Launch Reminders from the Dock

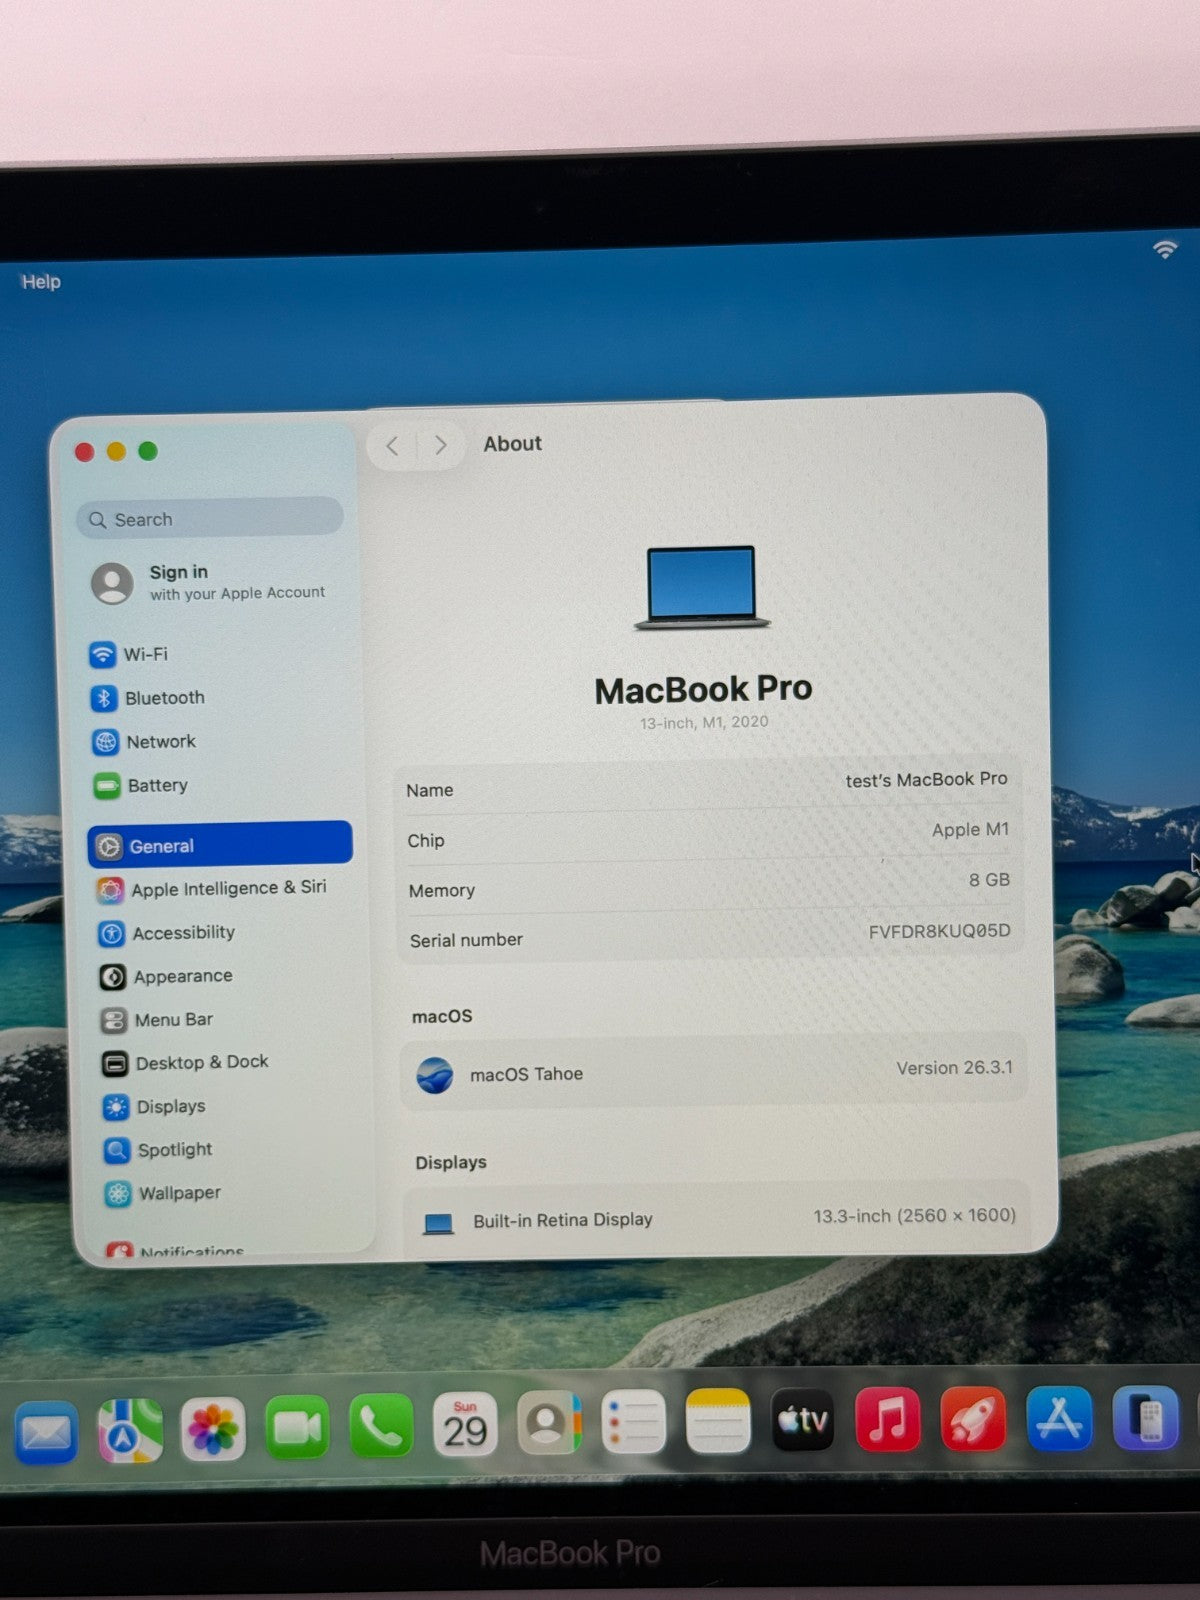634,1421
